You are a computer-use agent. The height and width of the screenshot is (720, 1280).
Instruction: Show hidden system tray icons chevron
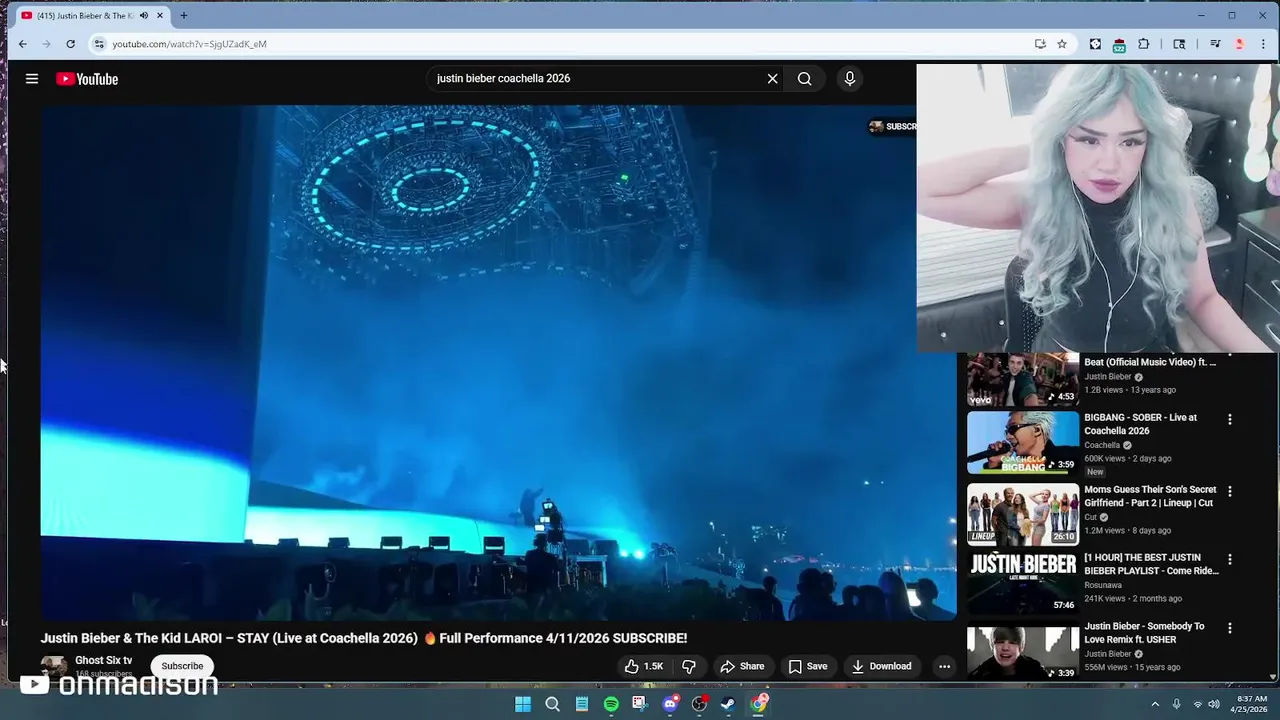point(1155,704)
